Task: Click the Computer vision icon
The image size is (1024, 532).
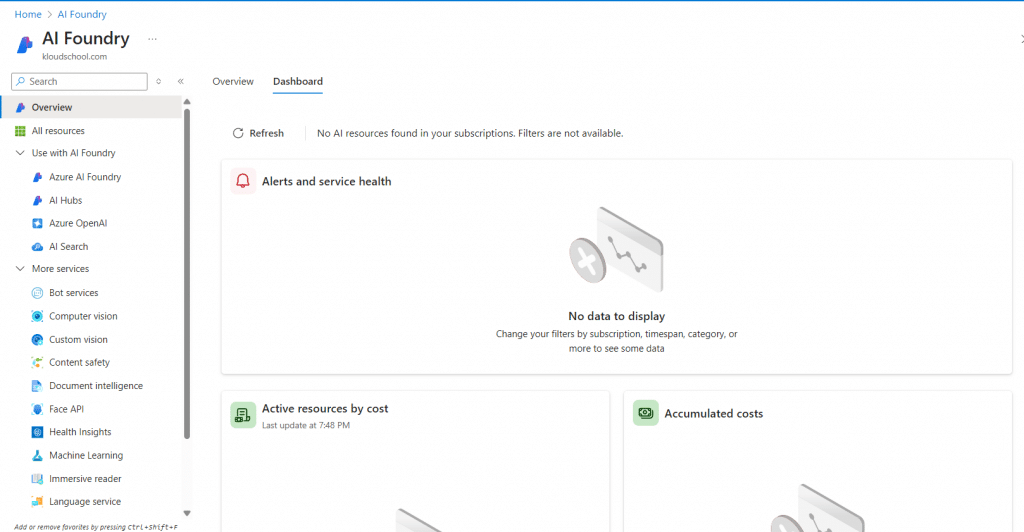Action: (x=38, y=316)
